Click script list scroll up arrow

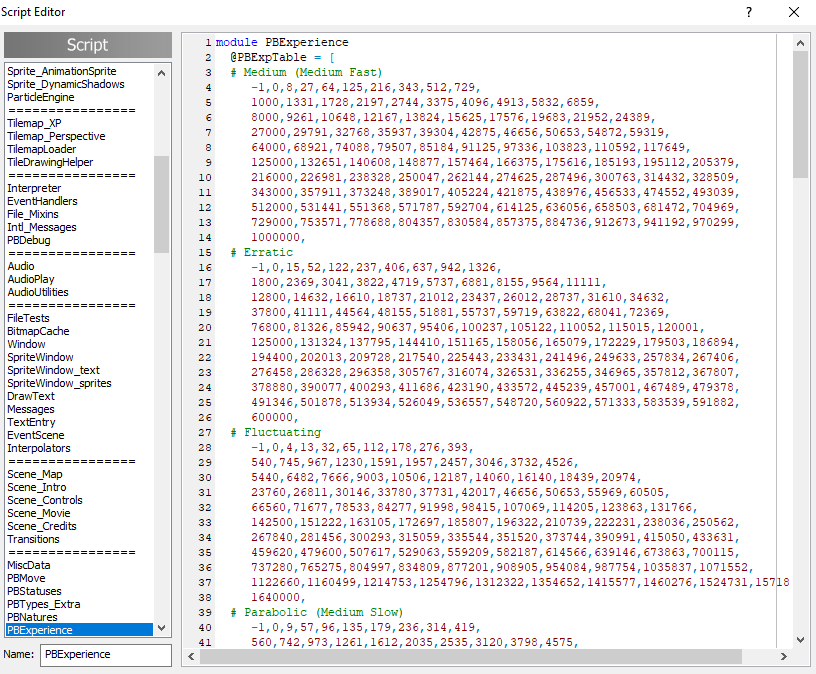[x=163, y=71]
